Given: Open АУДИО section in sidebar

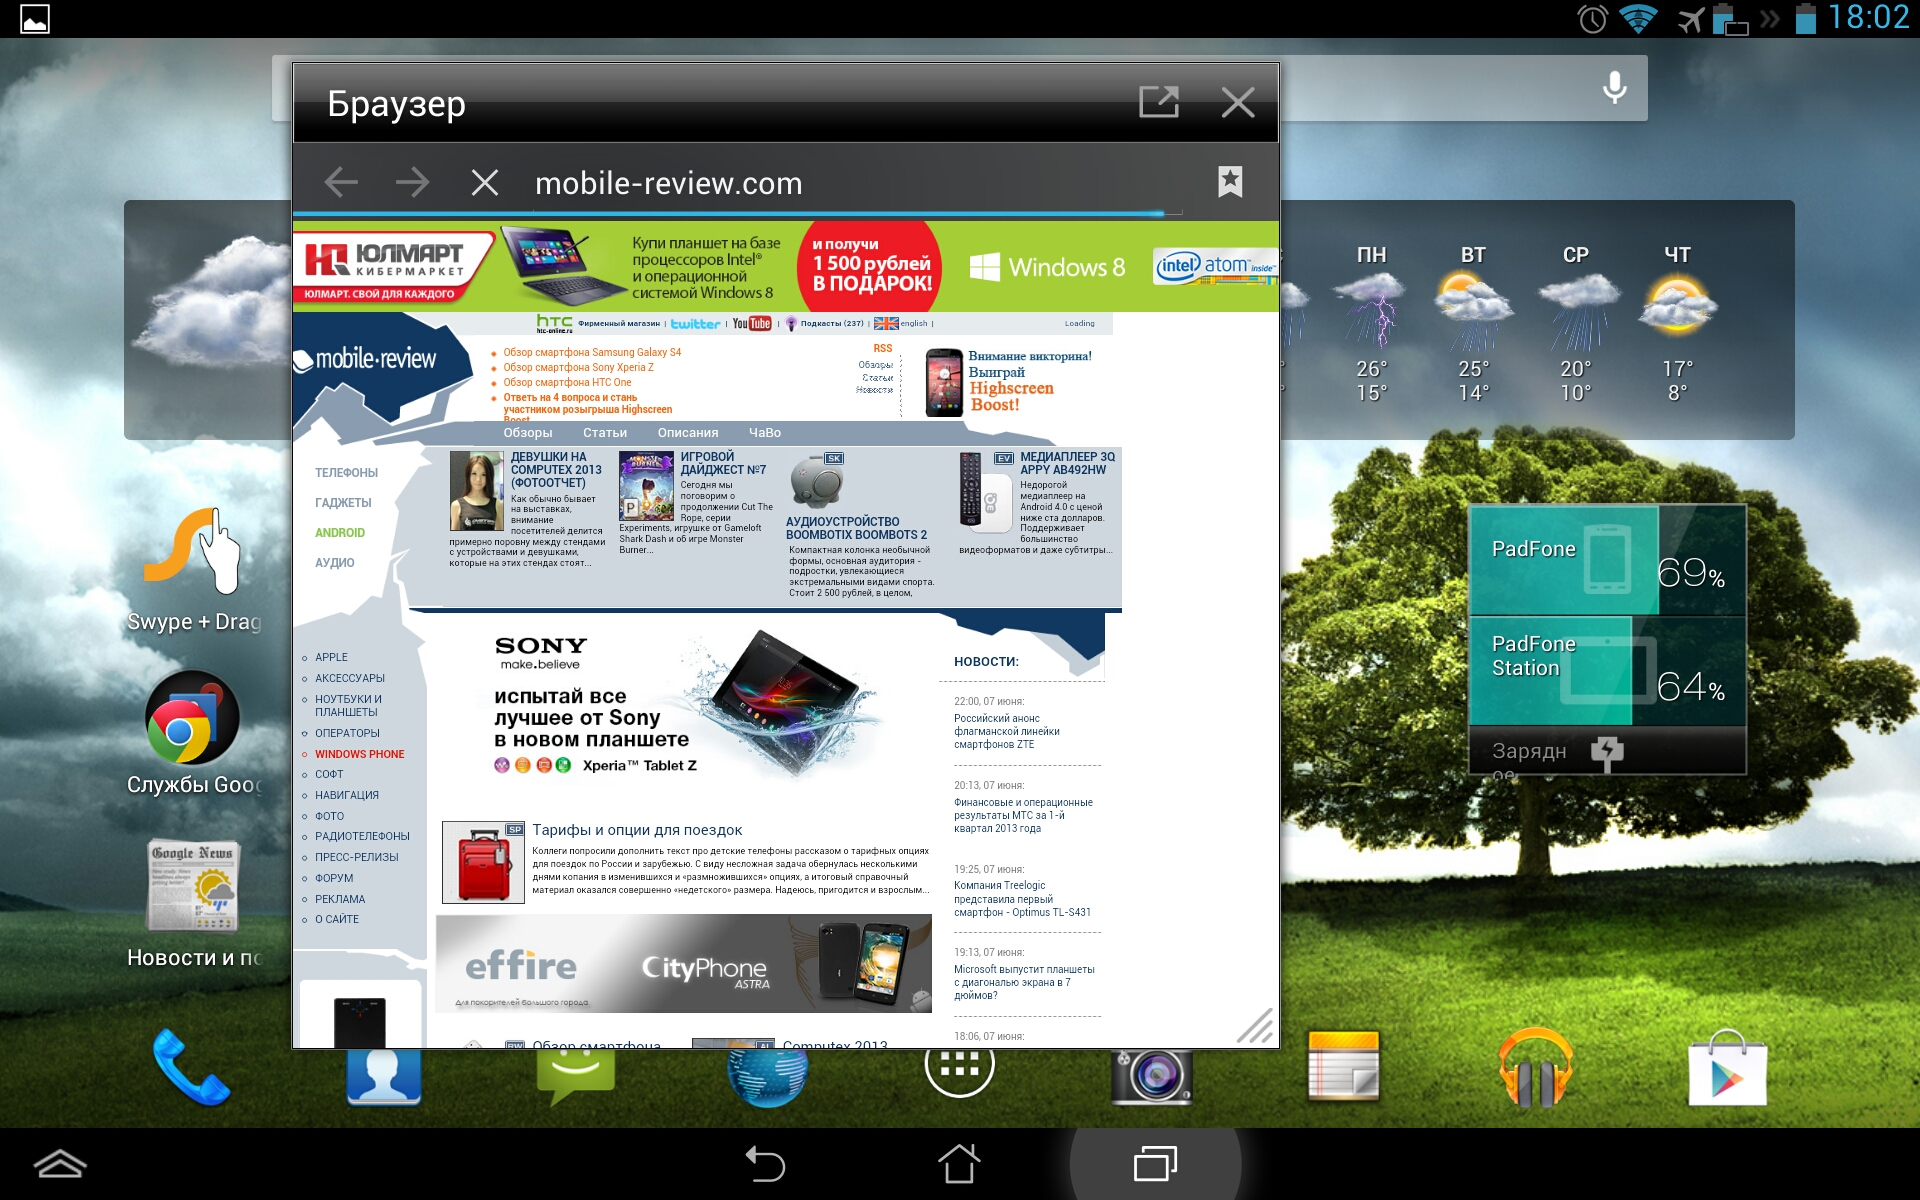Looking at the screenshot, I should [335, 563].
